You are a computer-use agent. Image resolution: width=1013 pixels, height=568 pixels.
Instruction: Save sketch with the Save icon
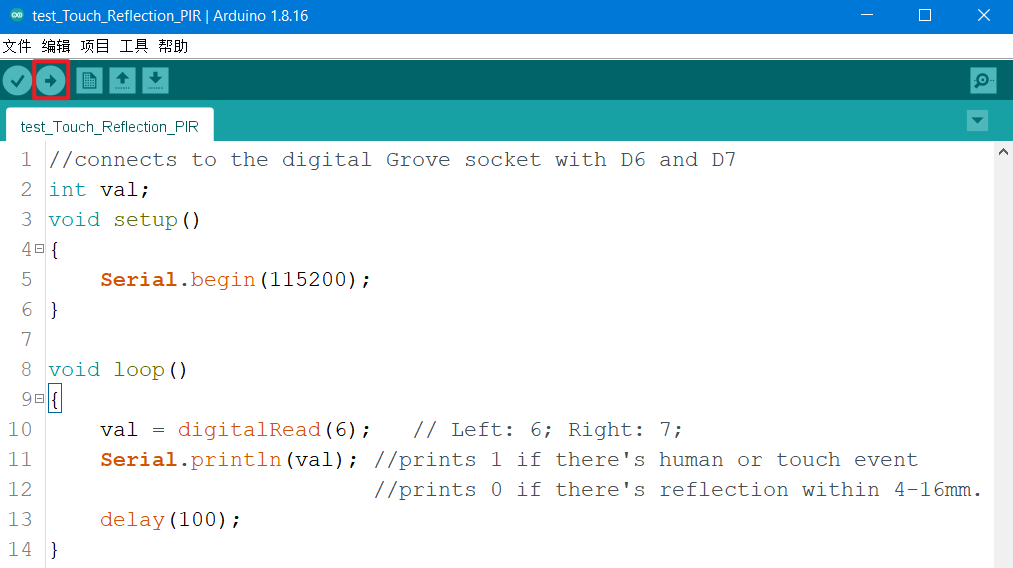155,81
